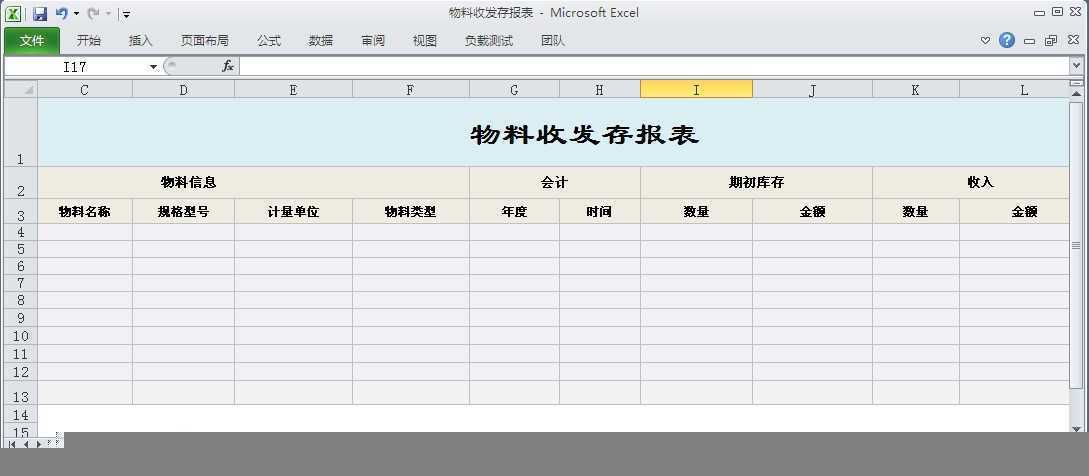Switch to the 开始 ribbon tab

(88, 41)
